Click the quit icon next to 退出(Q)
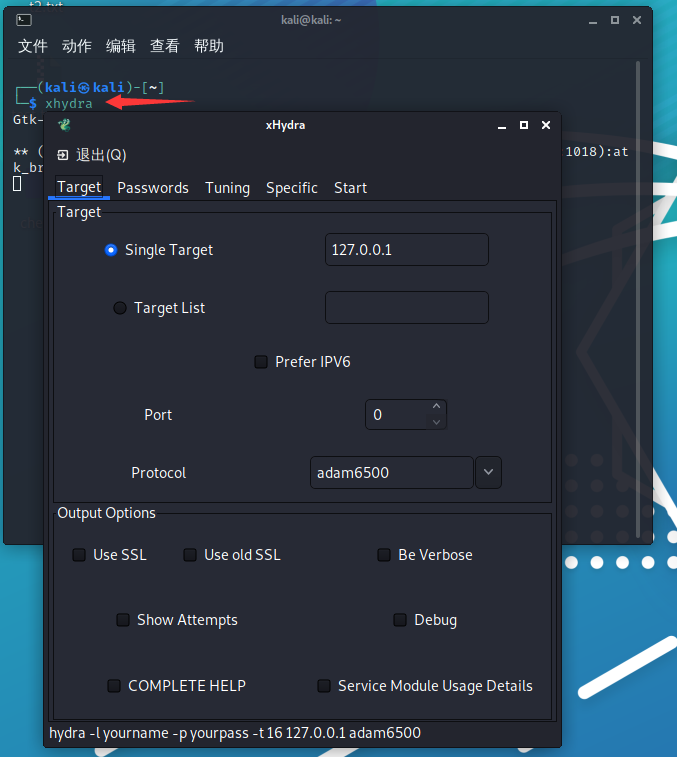 [x=63, y=155]
